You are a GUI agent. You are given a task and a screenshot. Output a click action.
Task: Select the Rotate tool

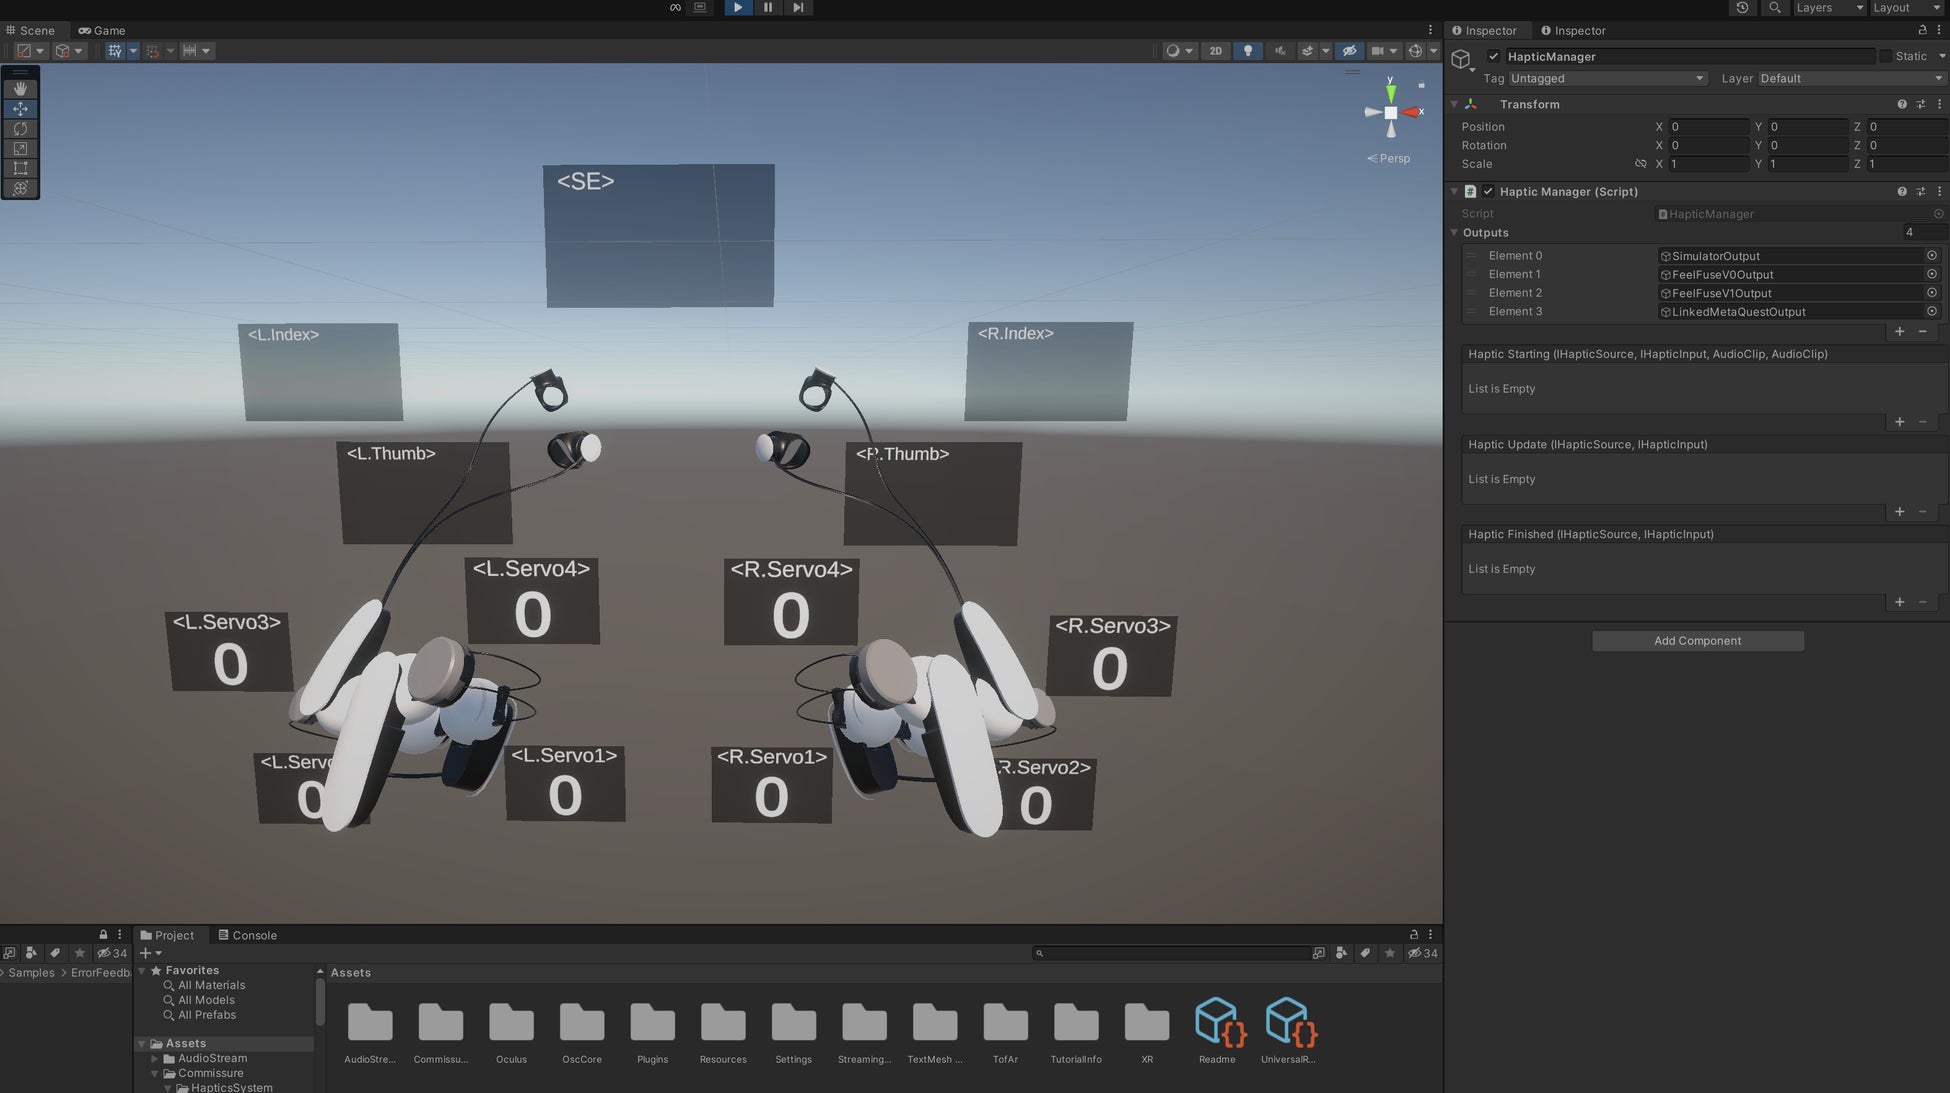(20, 128)
